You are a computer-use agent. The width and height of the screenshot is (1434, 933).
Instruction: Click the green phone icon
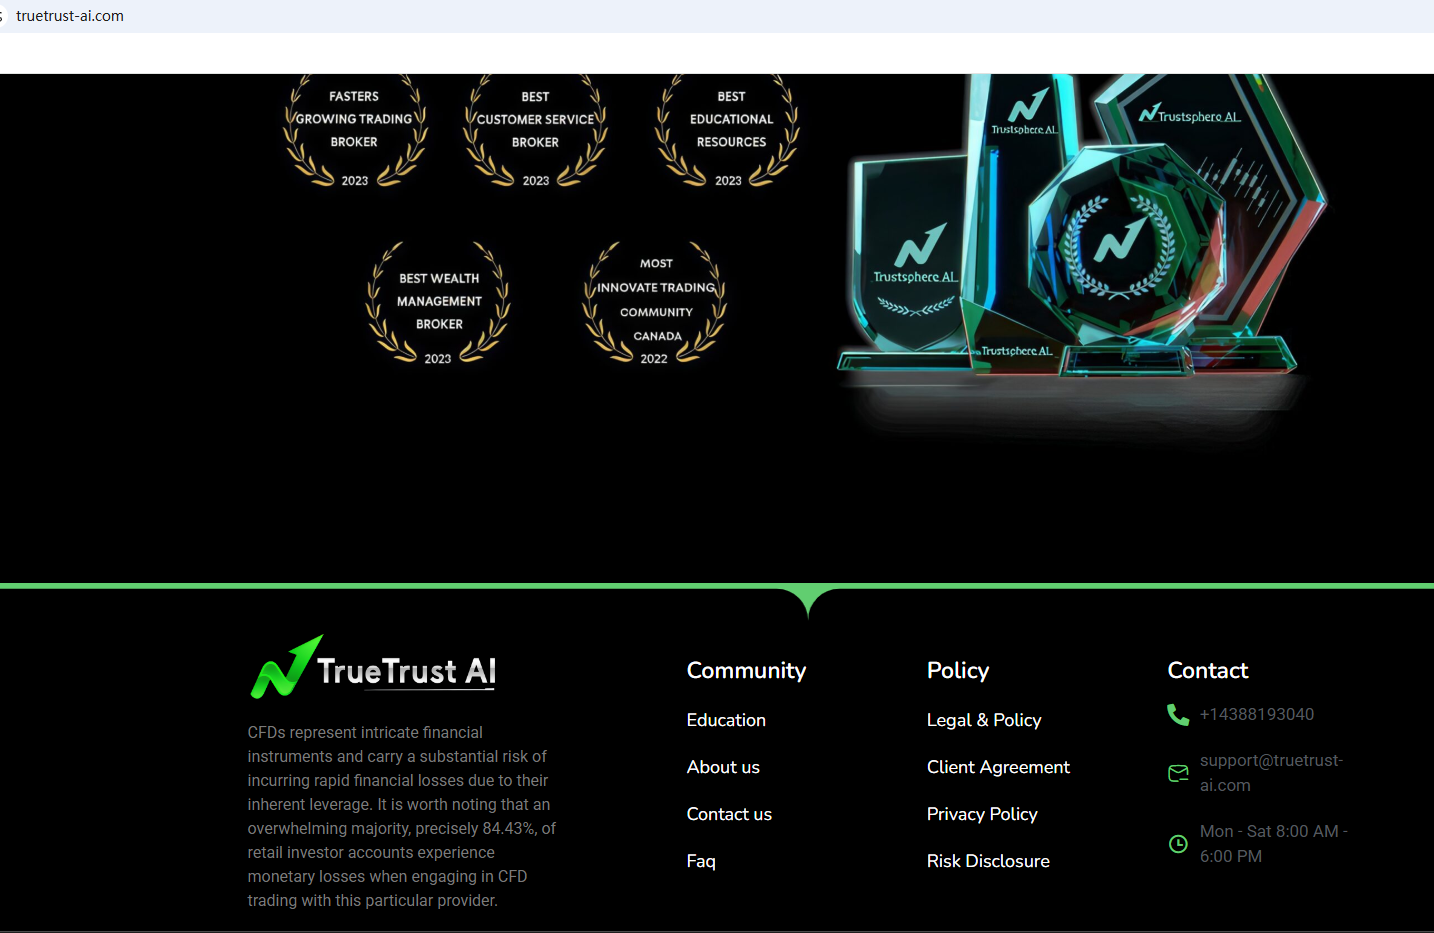click(x=1178, y=714)
